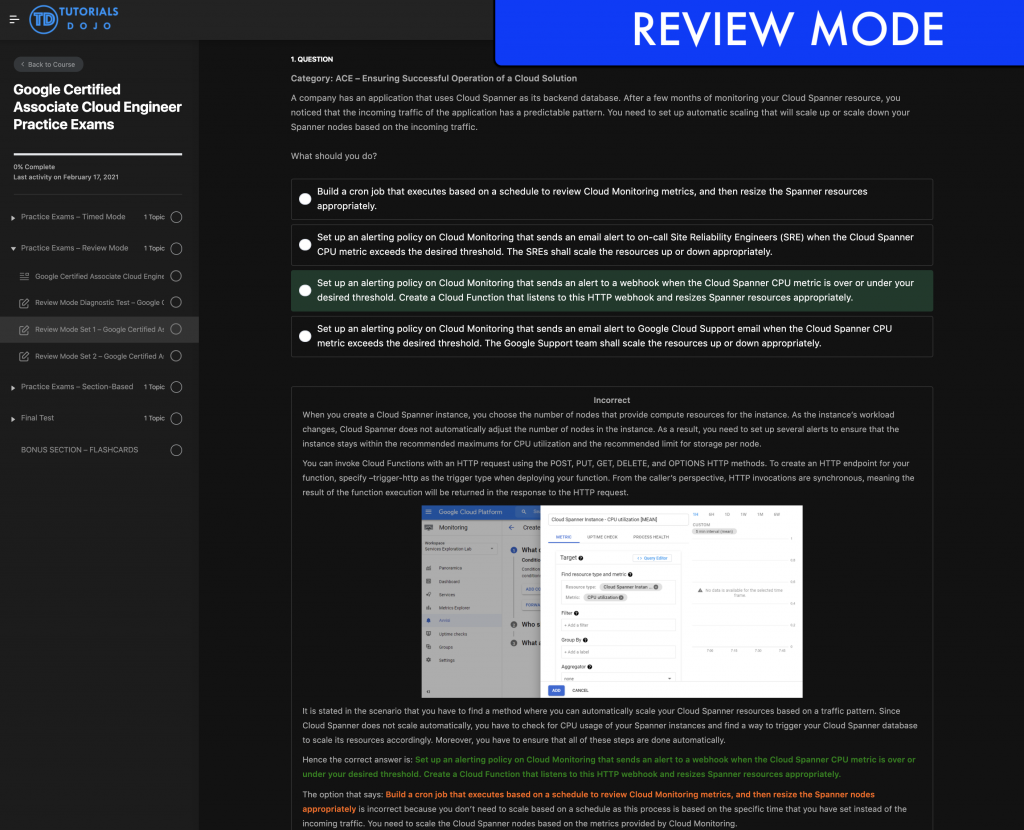Click the Google Certified Associate lesson icon
The image size is (1024, 830).
coord(25,276)
